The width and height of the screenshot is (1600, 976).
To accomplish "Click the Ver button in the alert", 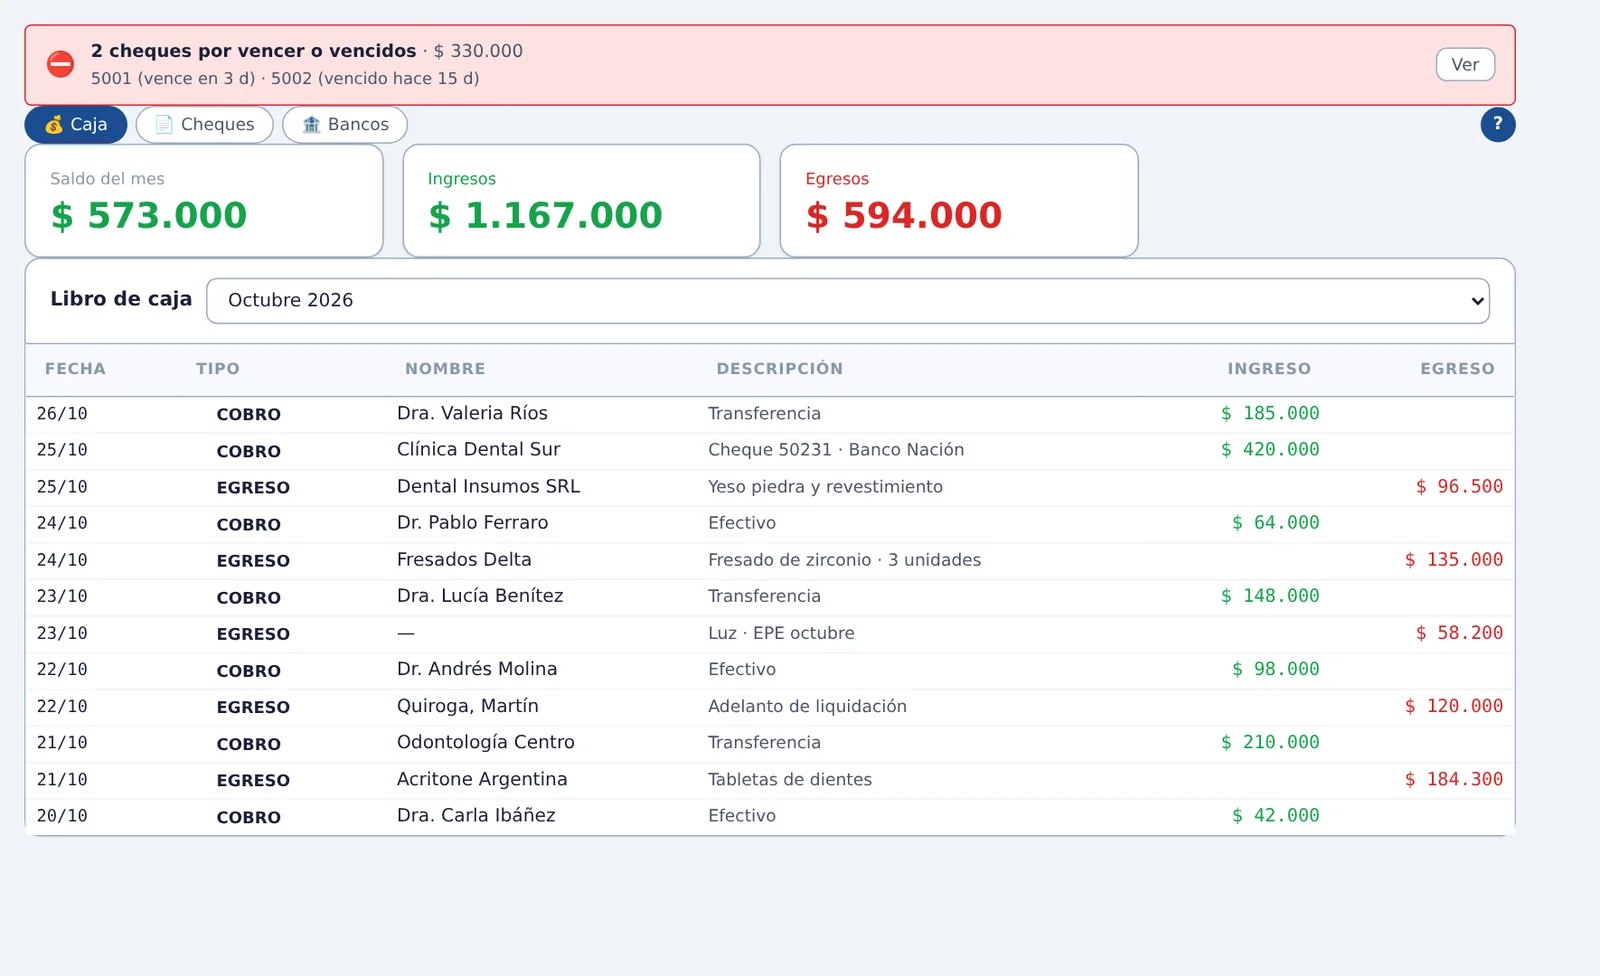I will point(1465,65).
